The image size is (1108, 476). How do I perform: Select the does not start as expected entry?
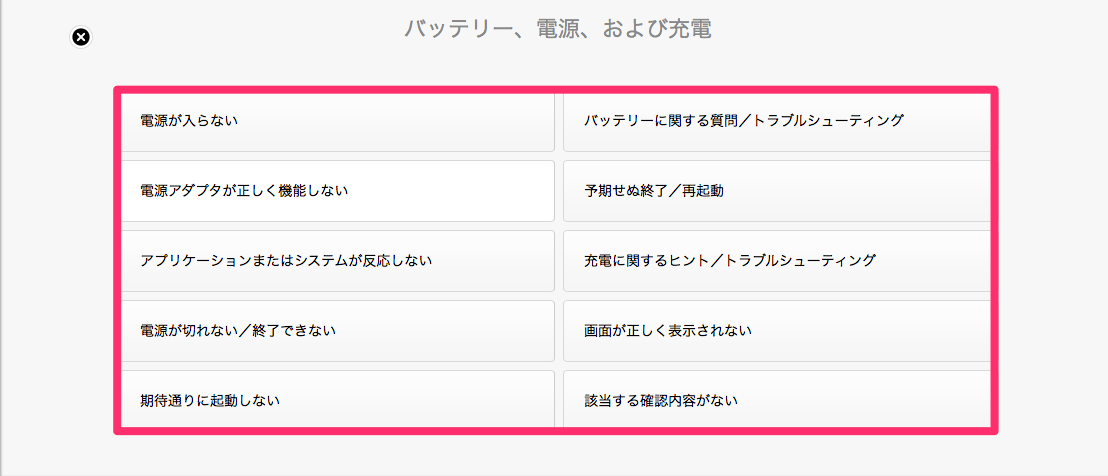pos(338,400)
